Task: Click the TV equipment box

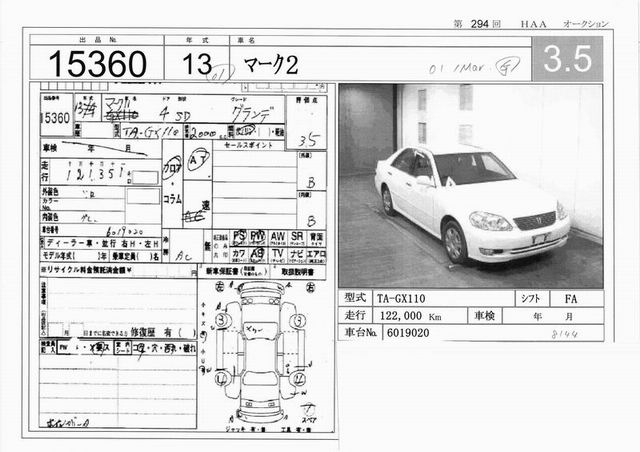Action: pos(279,253)
